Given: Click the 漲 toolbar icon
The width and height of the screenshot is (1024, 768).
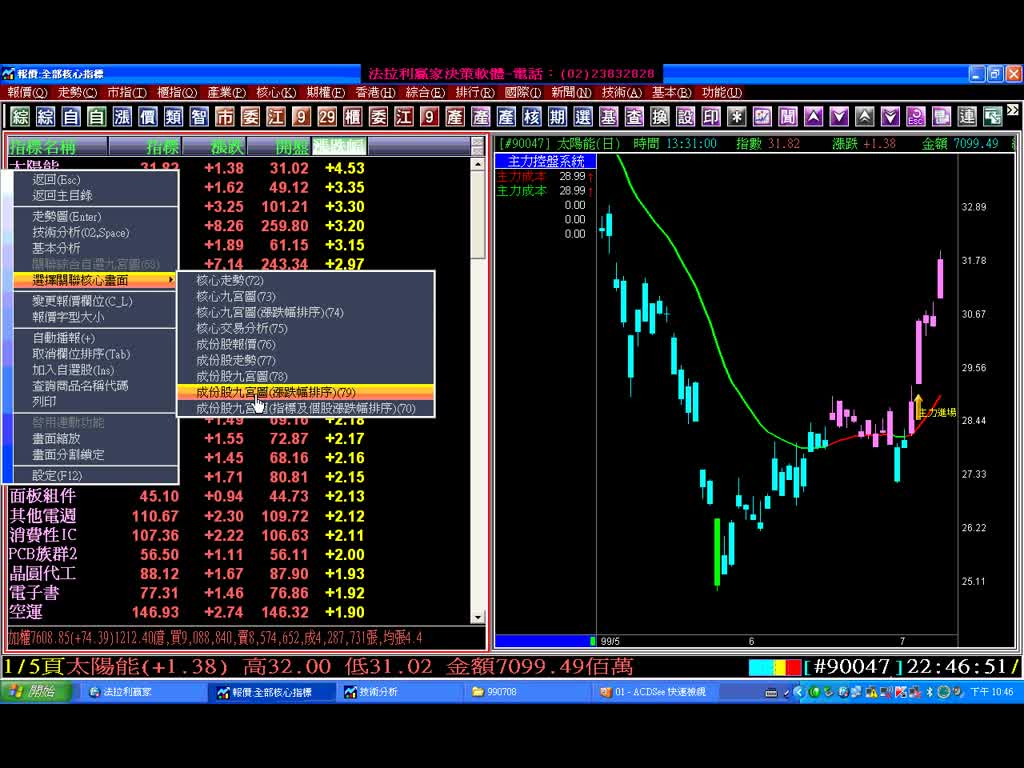Looking at the screenshot, I should point(122,117).
